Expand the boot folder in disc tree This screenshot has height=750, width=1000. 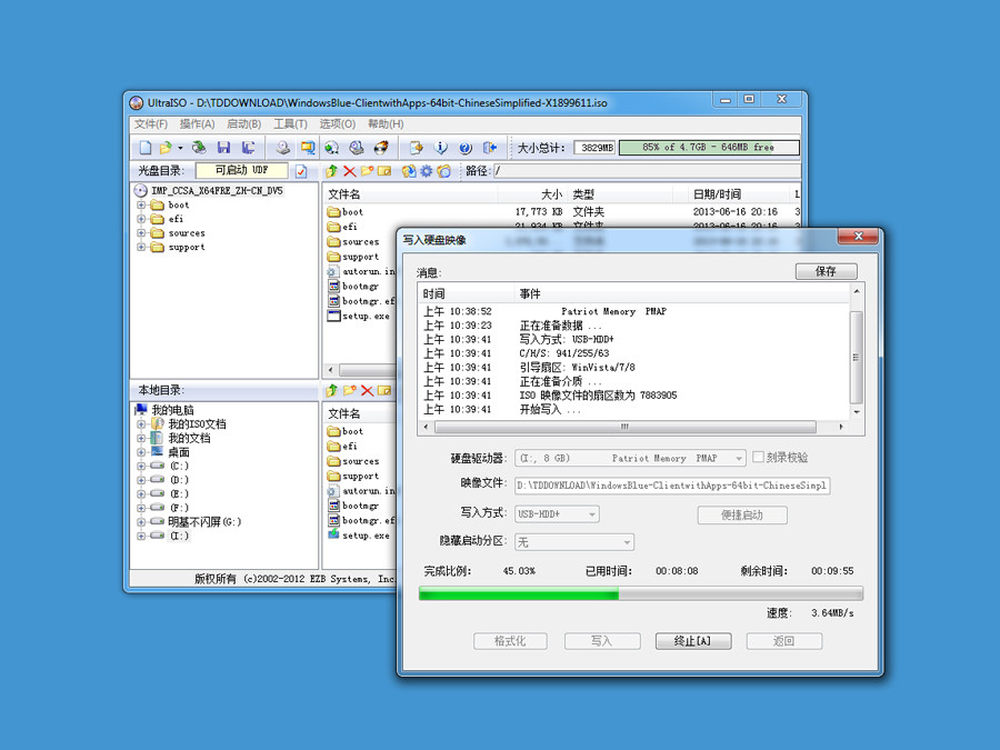coord(141,205)
